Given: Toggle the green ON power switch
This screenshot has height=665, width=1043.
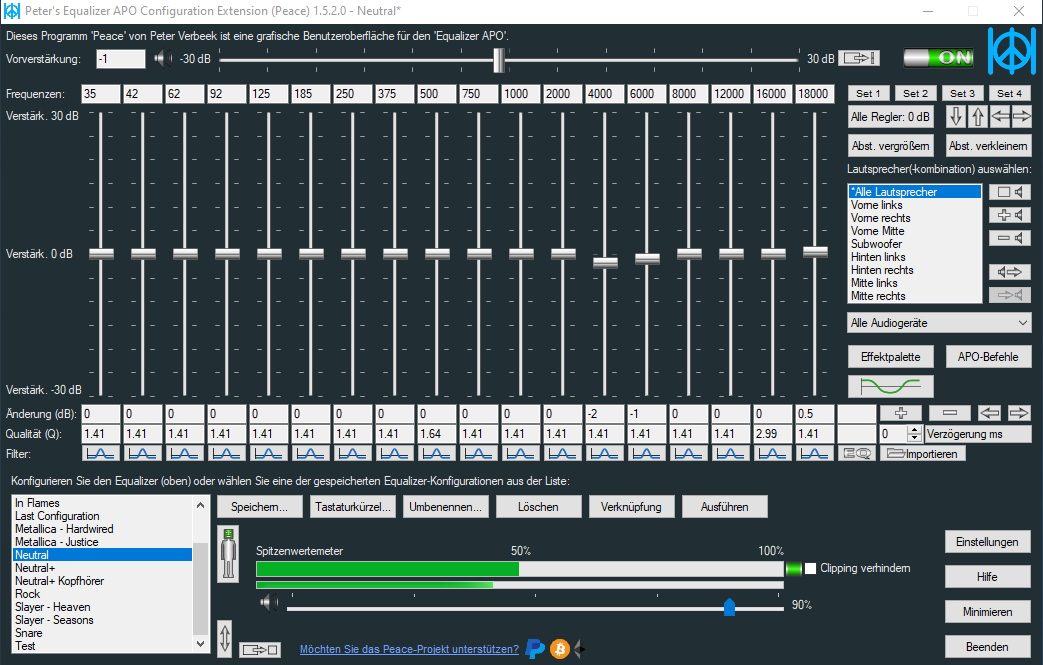Looking at the screenshot, I should [939, 58].
